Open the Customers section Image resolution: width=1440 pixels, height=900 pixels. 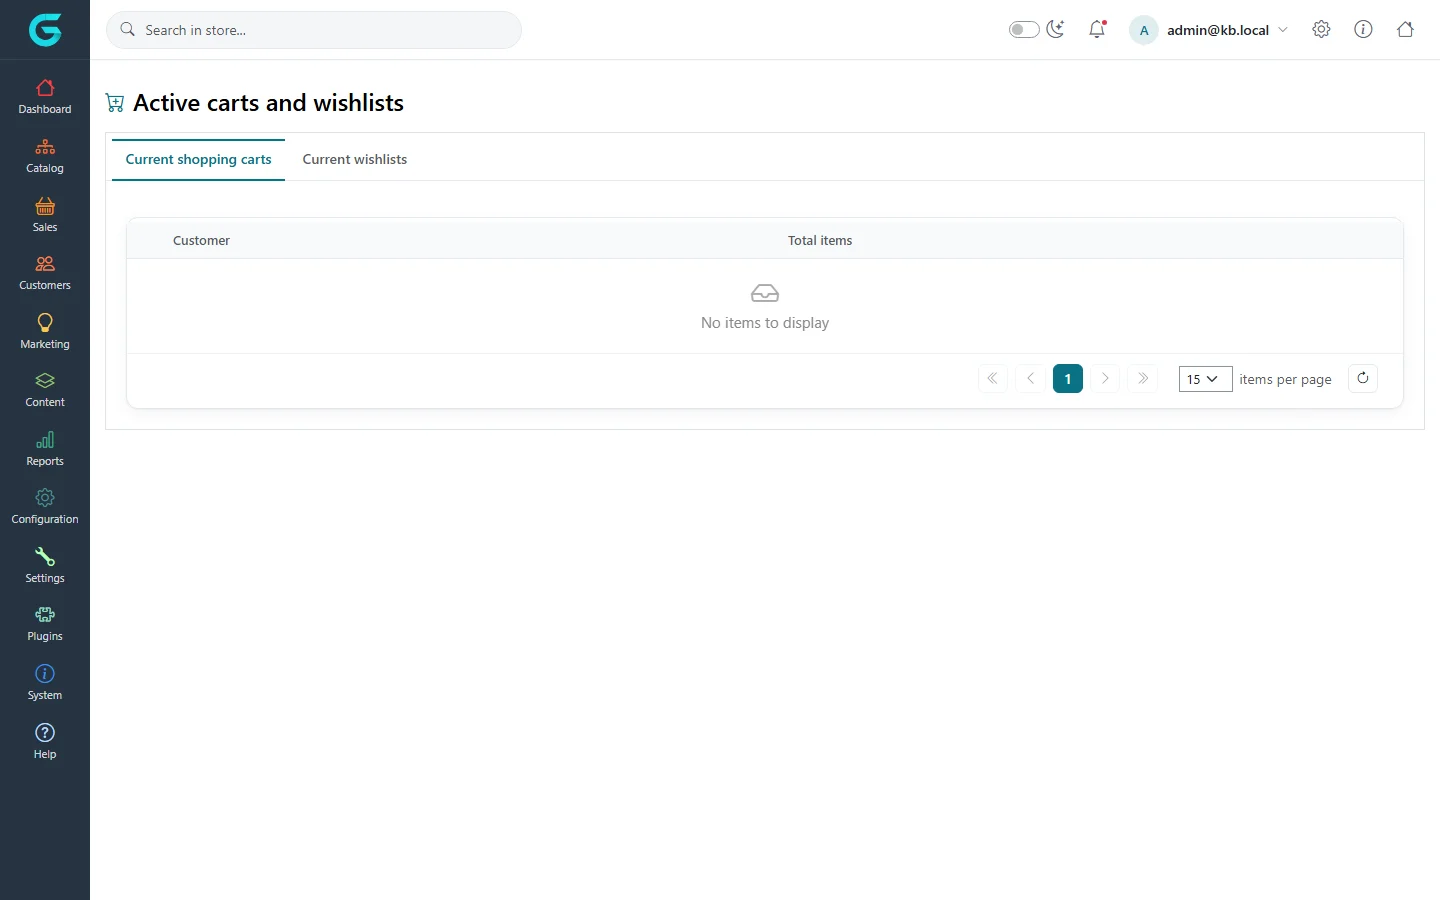tap(45, 273)
